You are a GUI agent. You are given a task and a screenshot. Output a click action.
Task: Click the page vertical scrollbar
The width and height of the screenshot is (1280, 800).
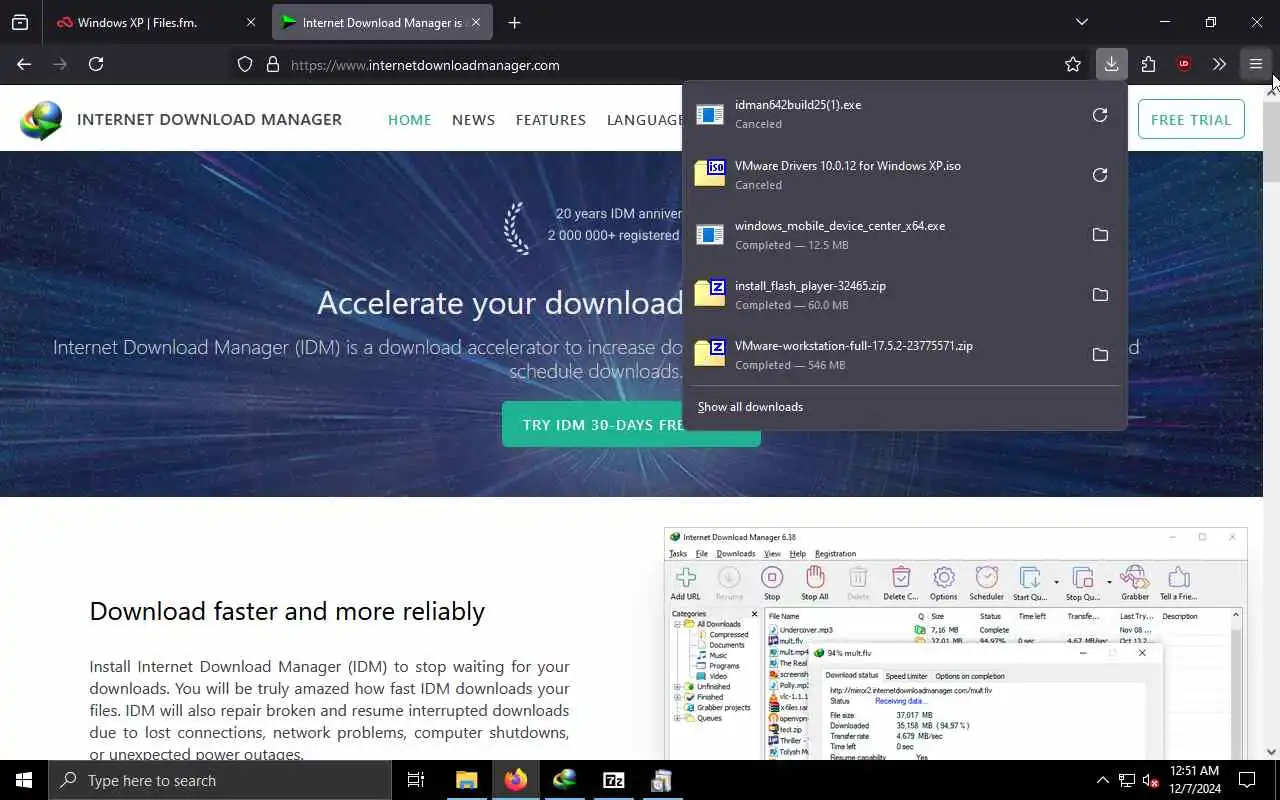point(1272,420)
